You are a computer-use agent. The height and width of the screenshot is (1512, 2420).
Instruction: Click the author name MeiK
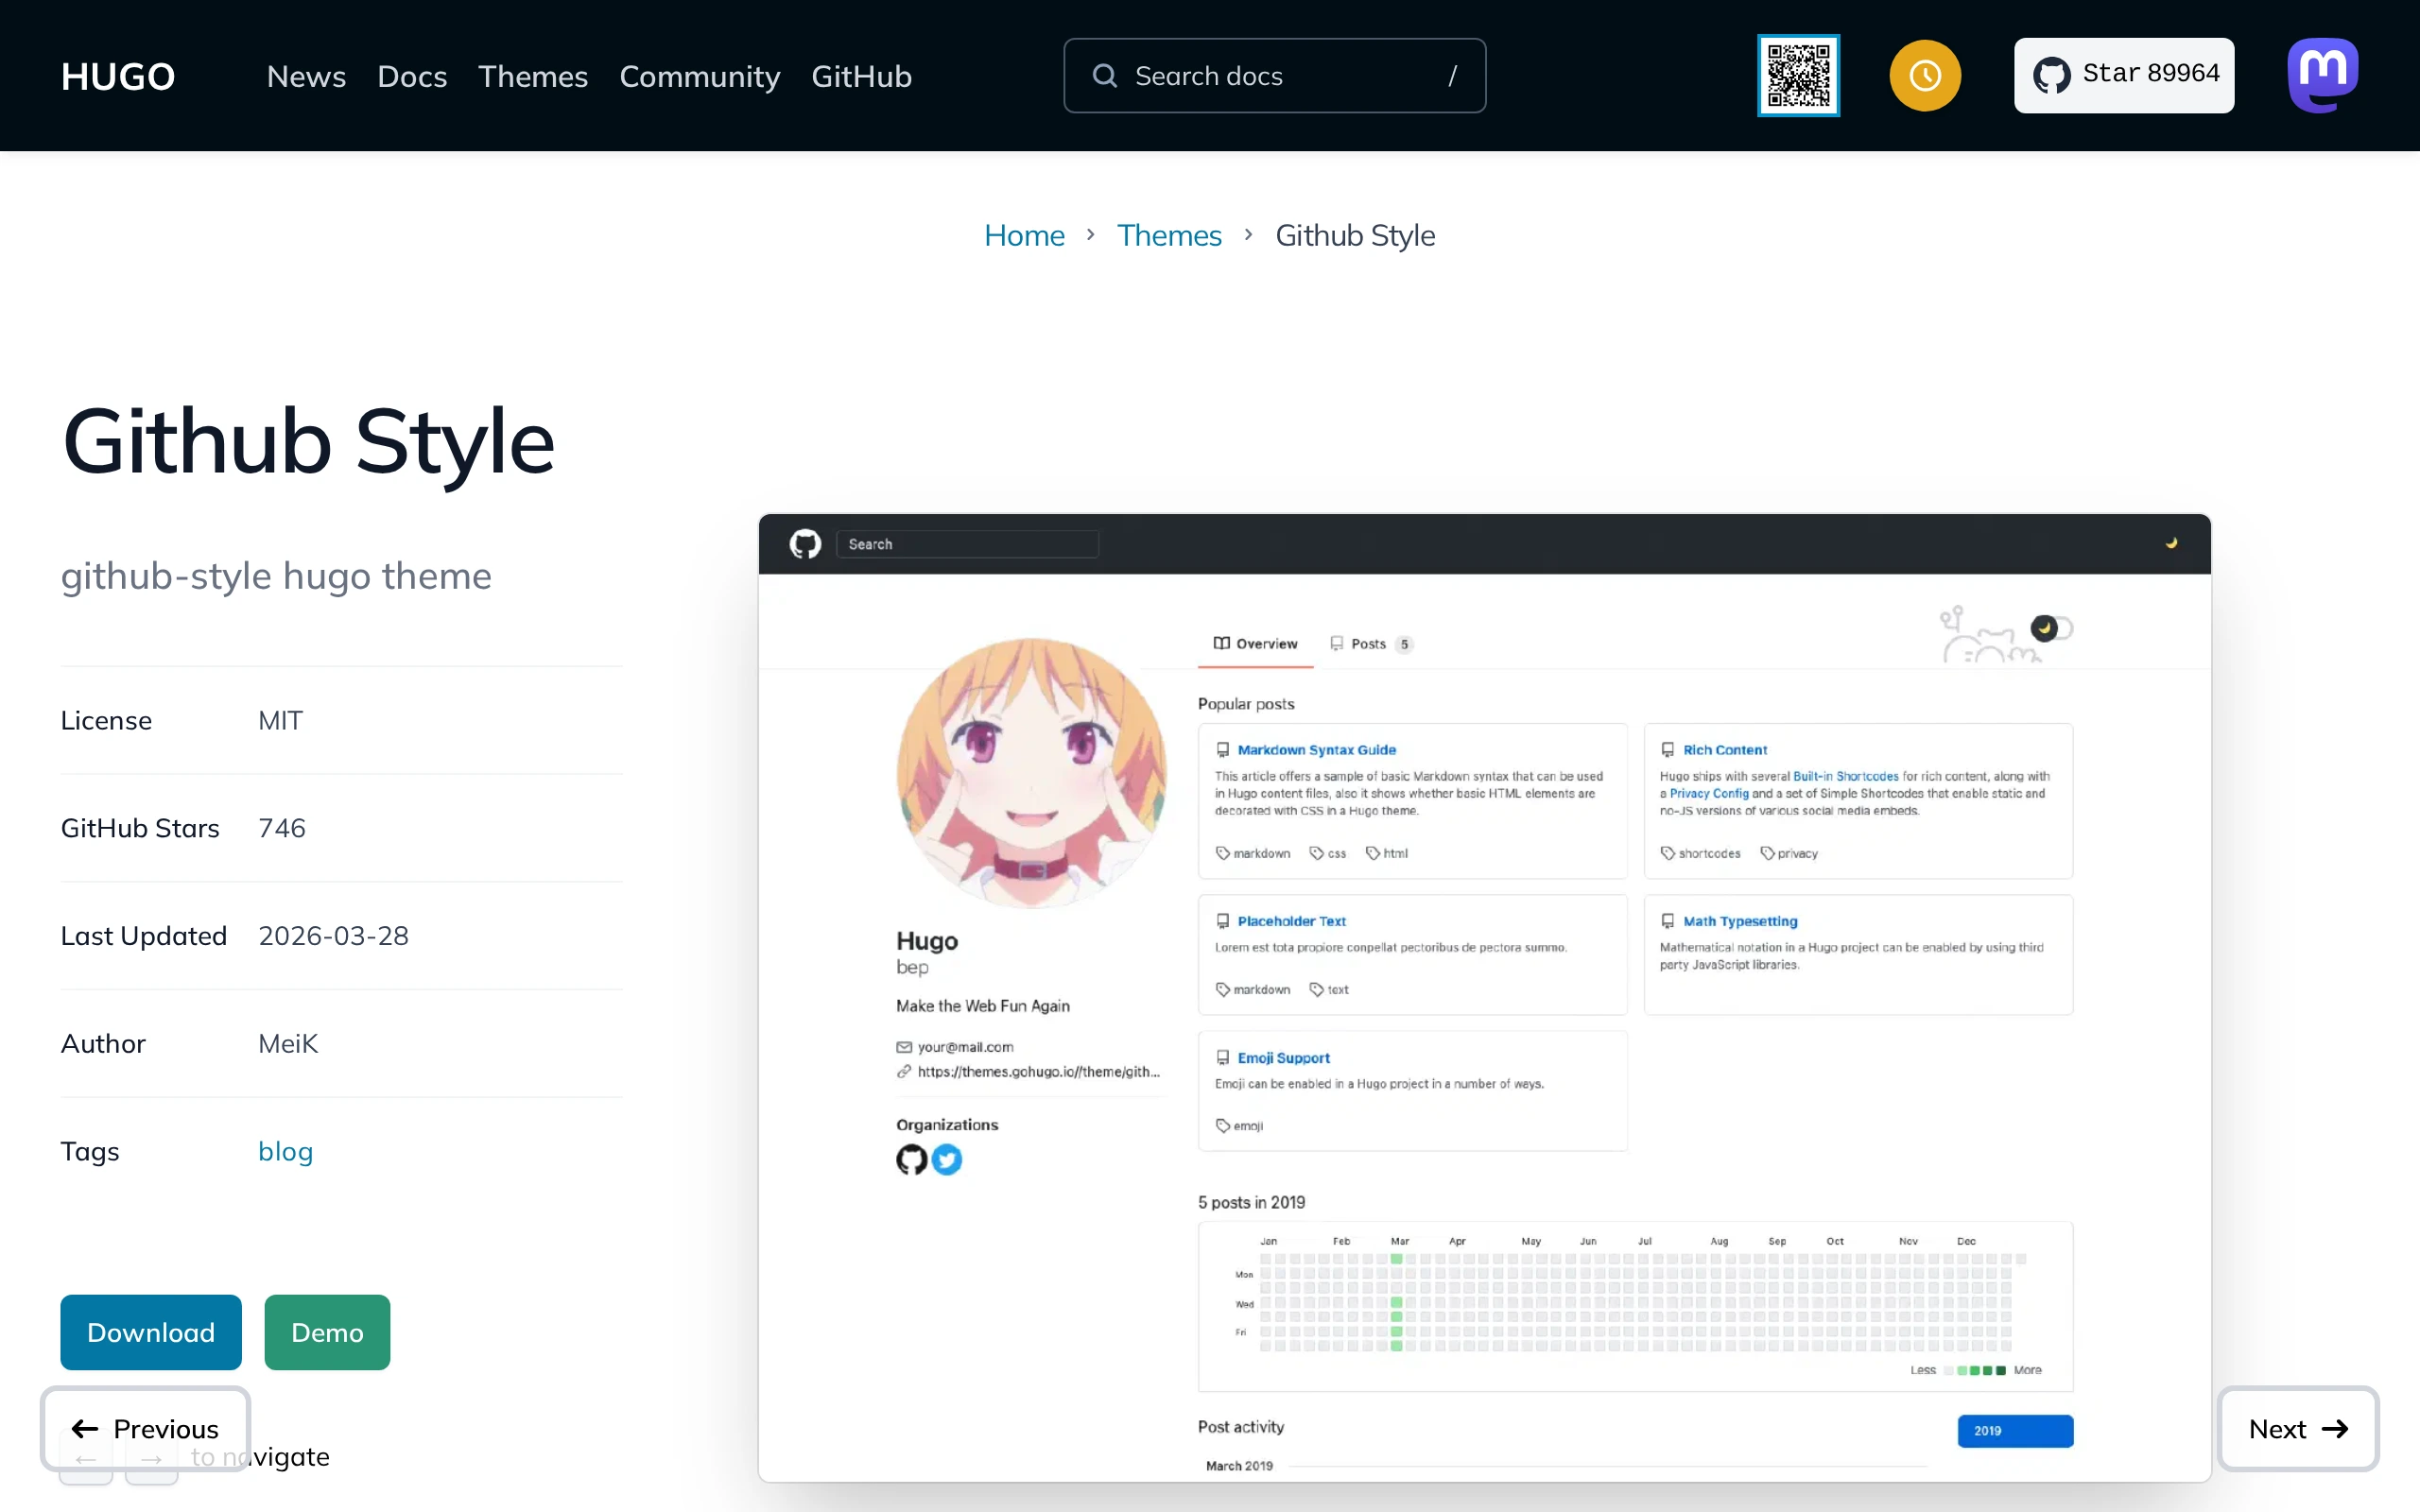(288, 1043)
